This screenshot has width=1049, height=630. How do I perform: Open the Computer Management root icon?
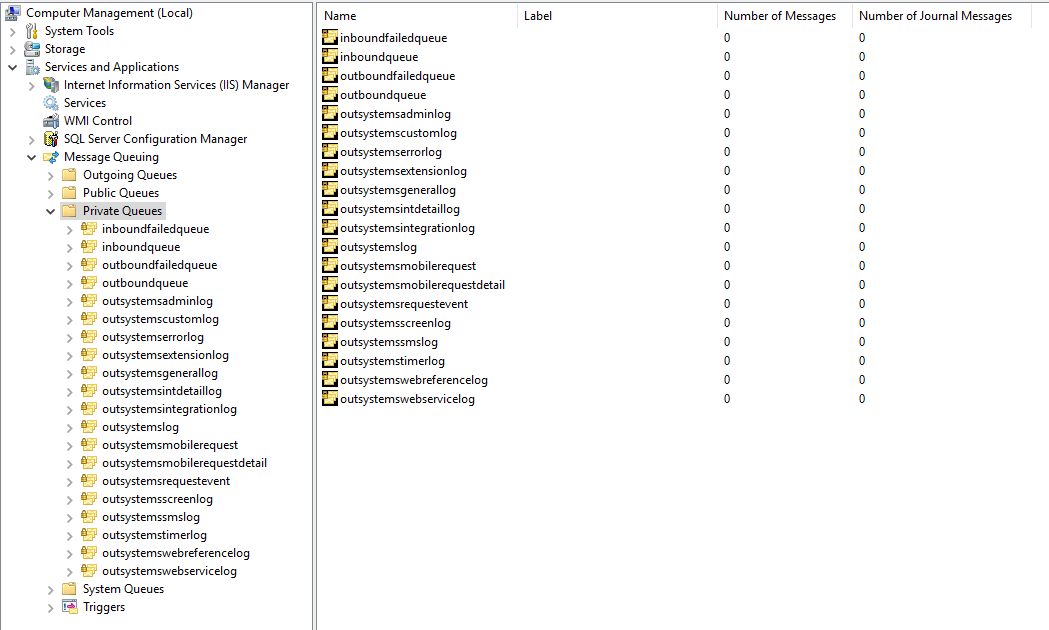tap(12, 12)
